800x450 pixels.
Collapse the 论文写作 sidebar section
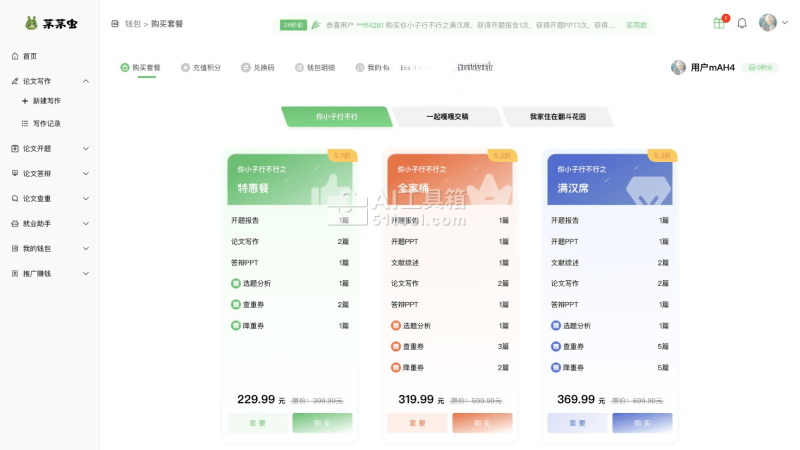click(86, 80)
